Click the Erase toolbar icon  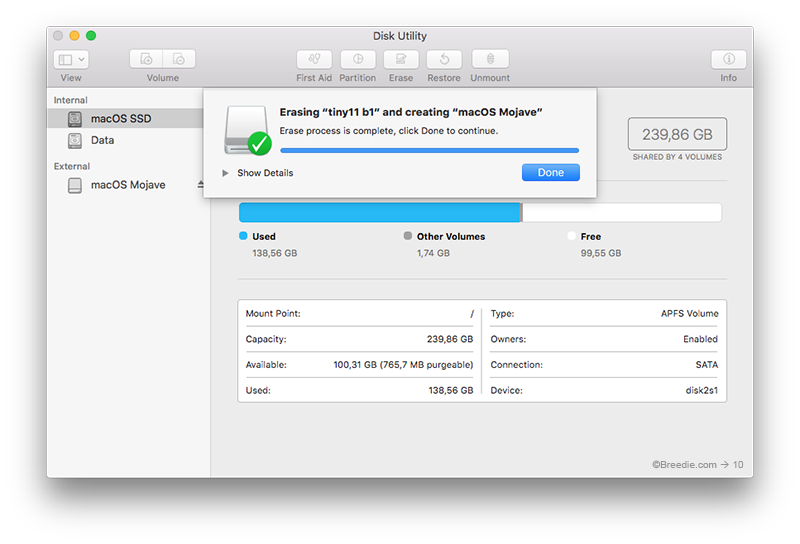(401, 59)
